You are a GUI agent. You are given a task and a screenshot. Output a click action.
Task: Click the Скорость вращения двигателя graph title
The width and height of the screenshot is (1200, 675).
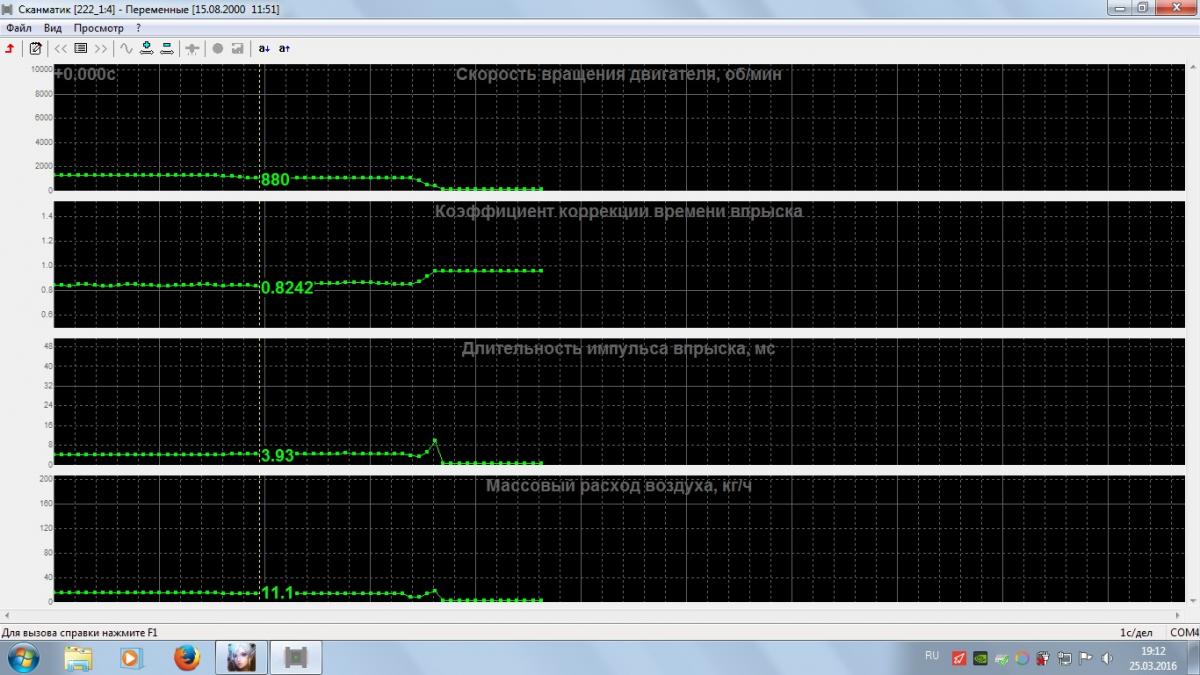619,74
